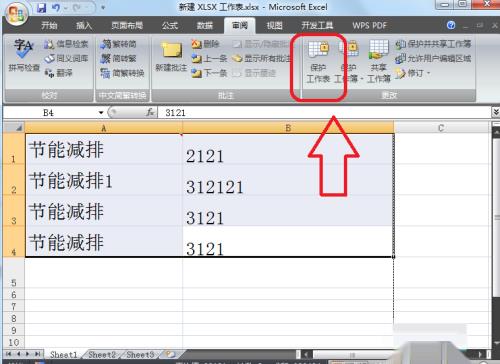Image resolution: width=500 pixels, height=364 pixels.
Task: Open Excel Help question mark icon
Action: (x=451, y=25)
